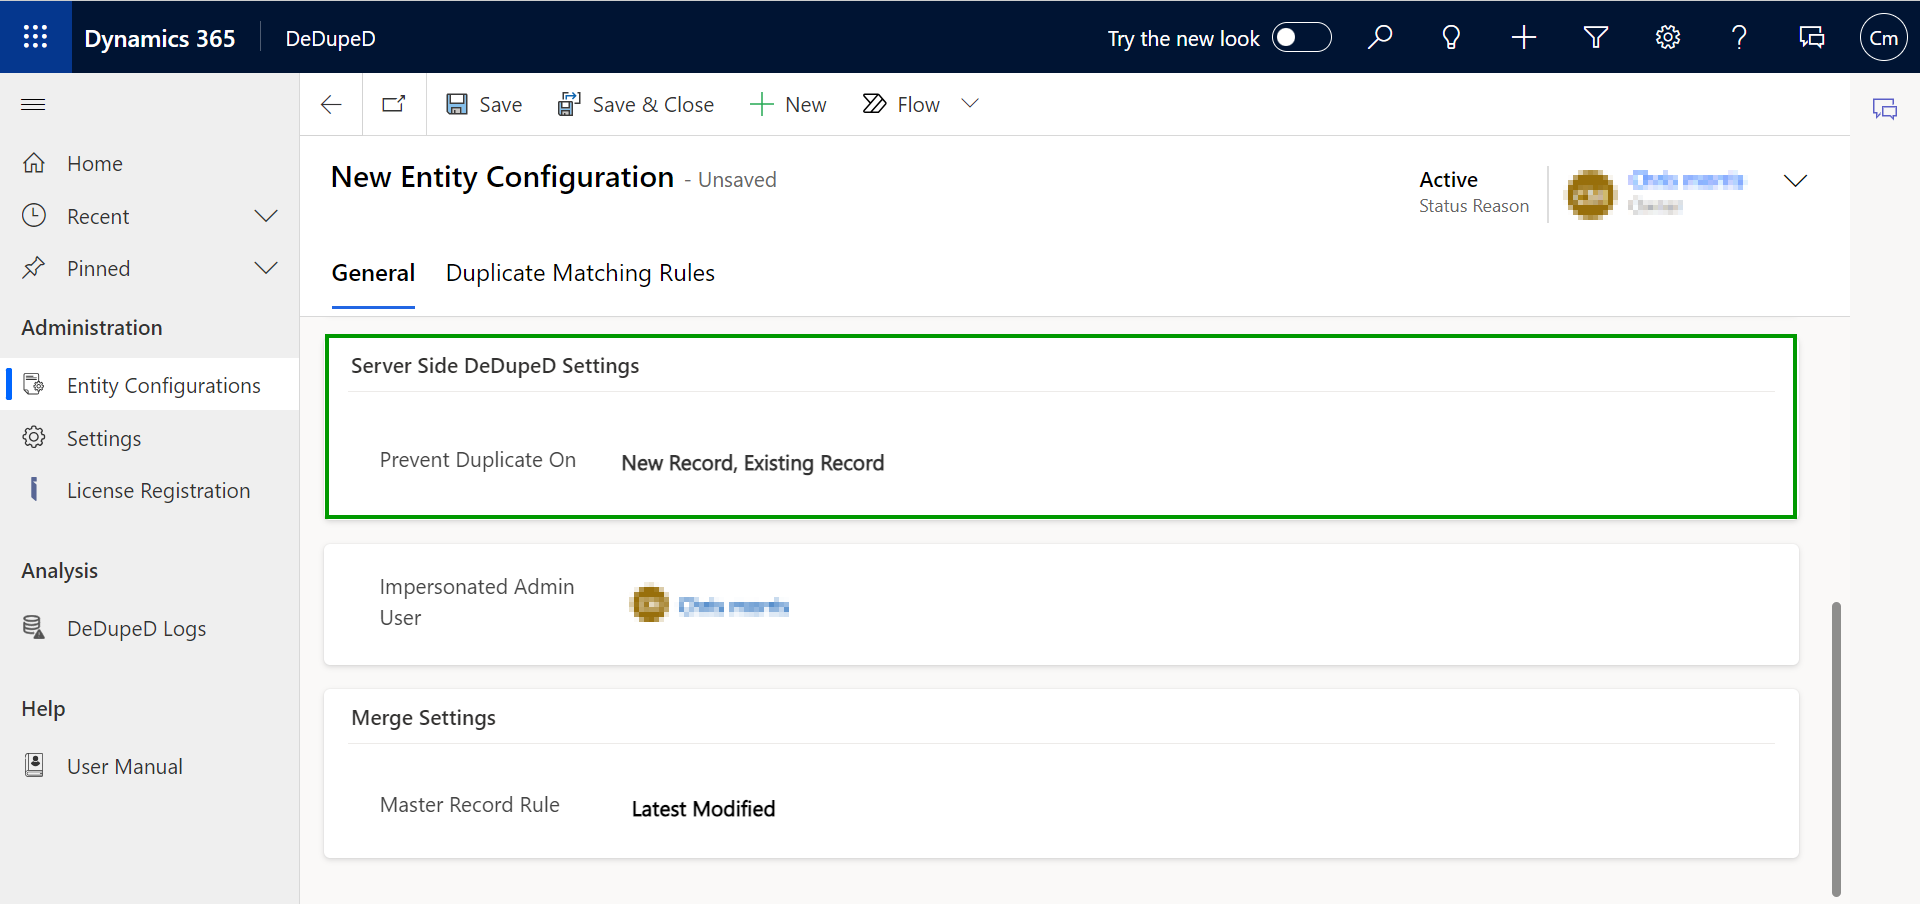1920x904 pixels.
Task: Click the Master Record Rule value Latest Modified
Action: click(x=703, y=809)
